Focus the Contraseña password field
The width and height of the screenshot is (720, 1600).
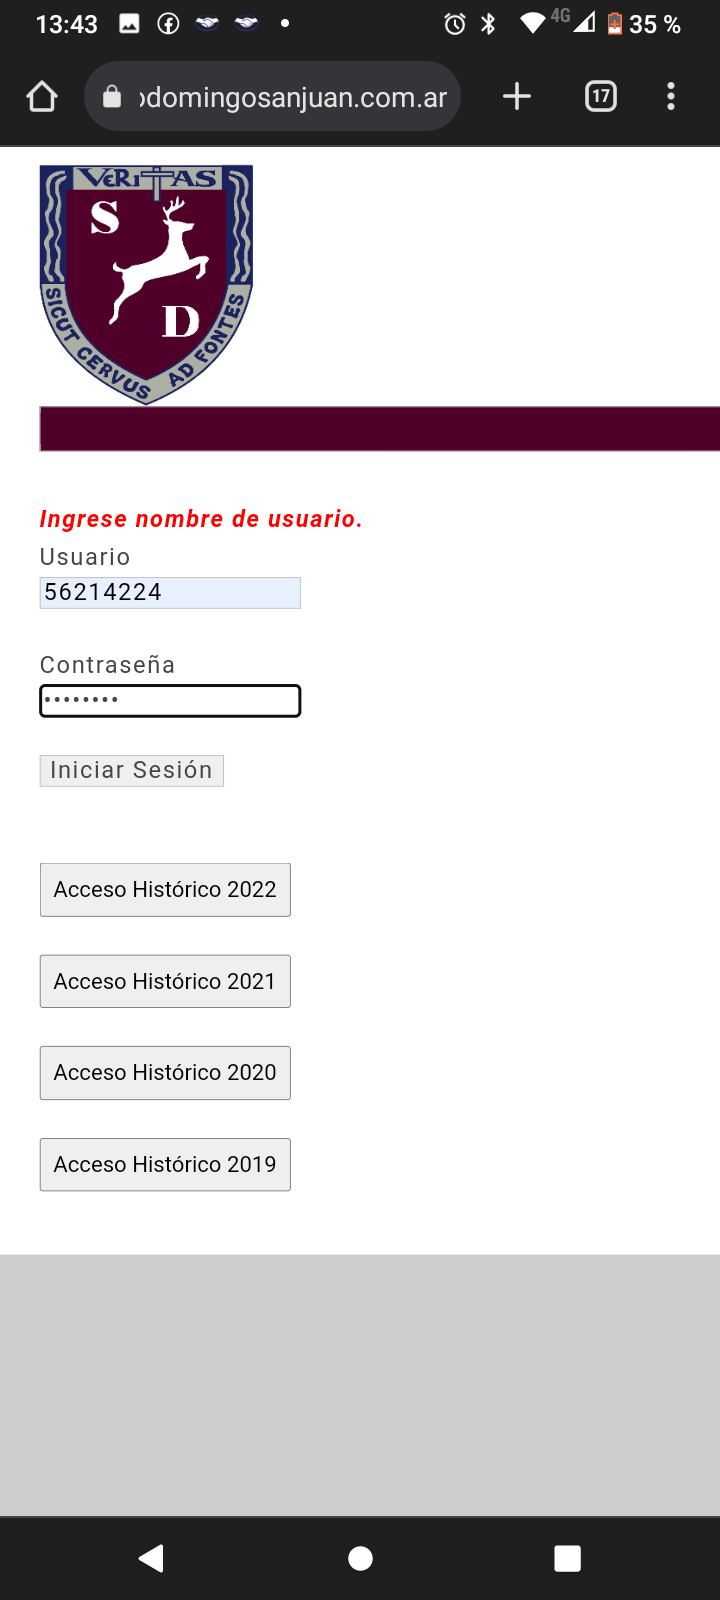[x=170, y=701]
